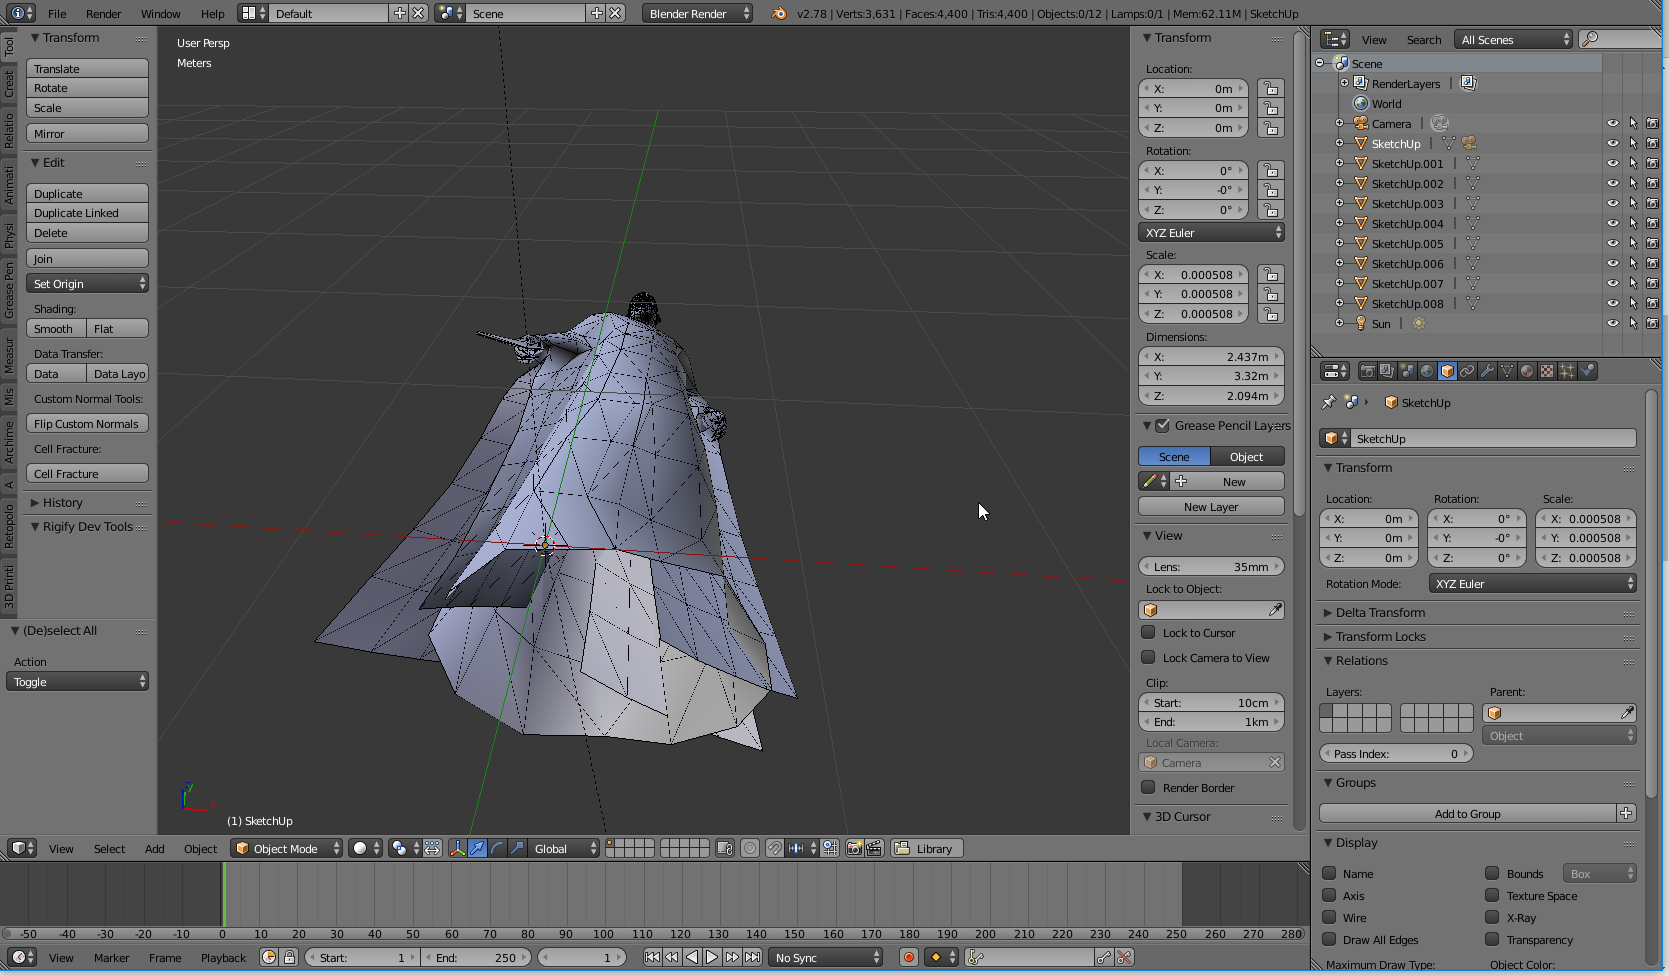This screenshot has height=976, width=1669.
Task: Toggle the snap magnet icon
Action: point(775,848)
